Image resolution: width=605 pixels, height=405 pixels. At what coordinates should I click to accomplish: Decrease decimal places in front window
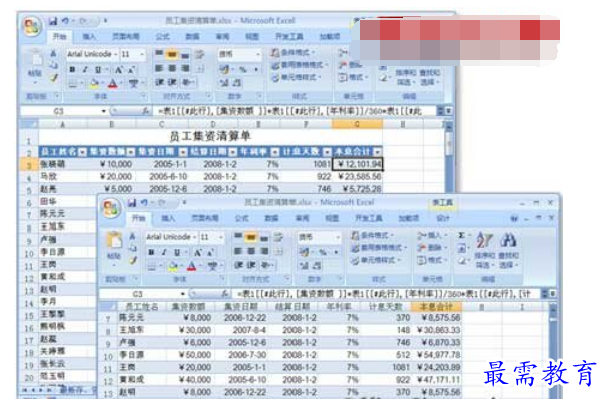pos(317,265)
